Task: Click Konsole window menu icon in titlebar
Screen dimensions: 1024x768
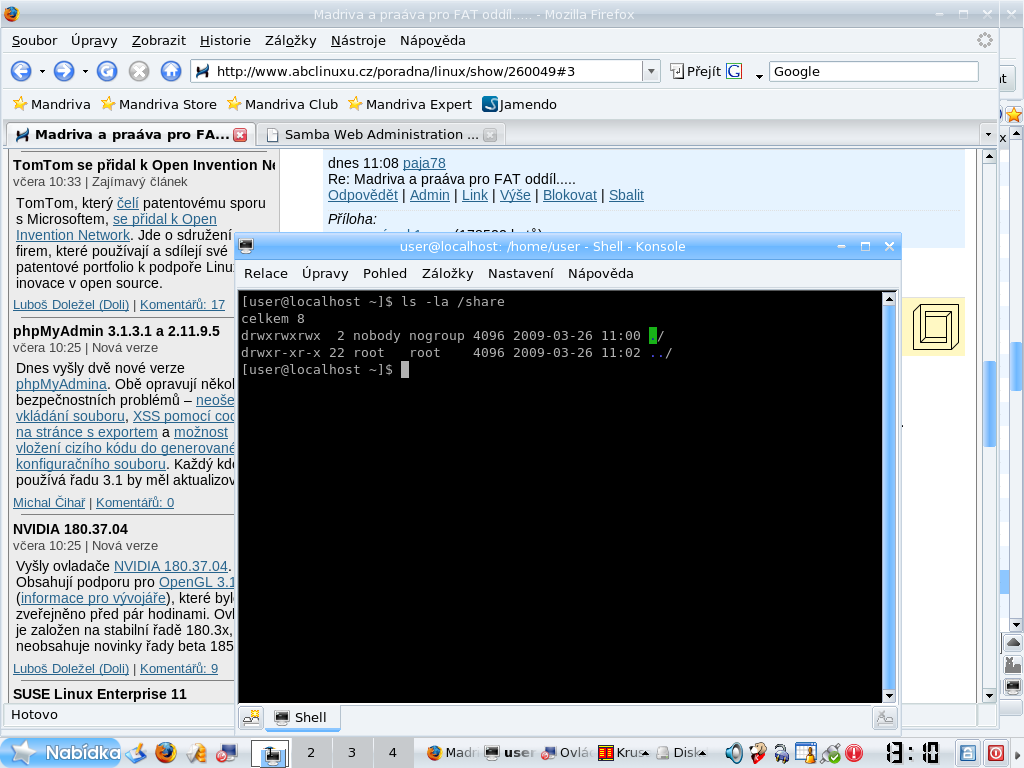Action: (x=246, y=246)
